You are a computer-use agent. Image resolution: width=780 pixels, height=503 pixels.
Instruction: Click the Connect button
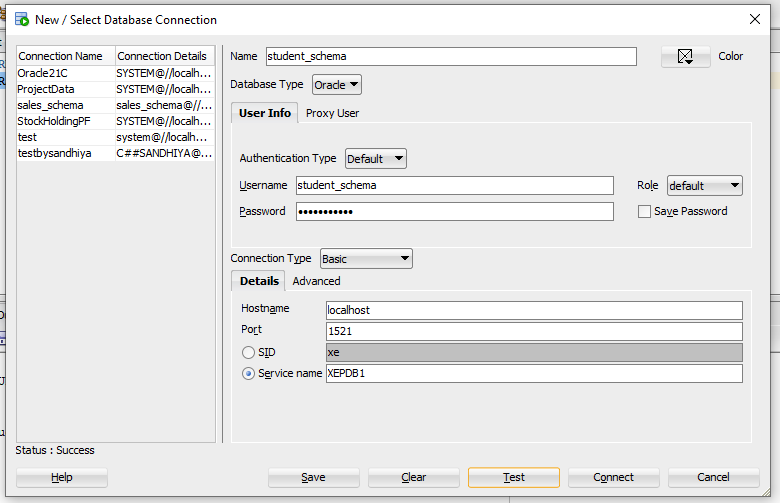[x=613, y=478]
